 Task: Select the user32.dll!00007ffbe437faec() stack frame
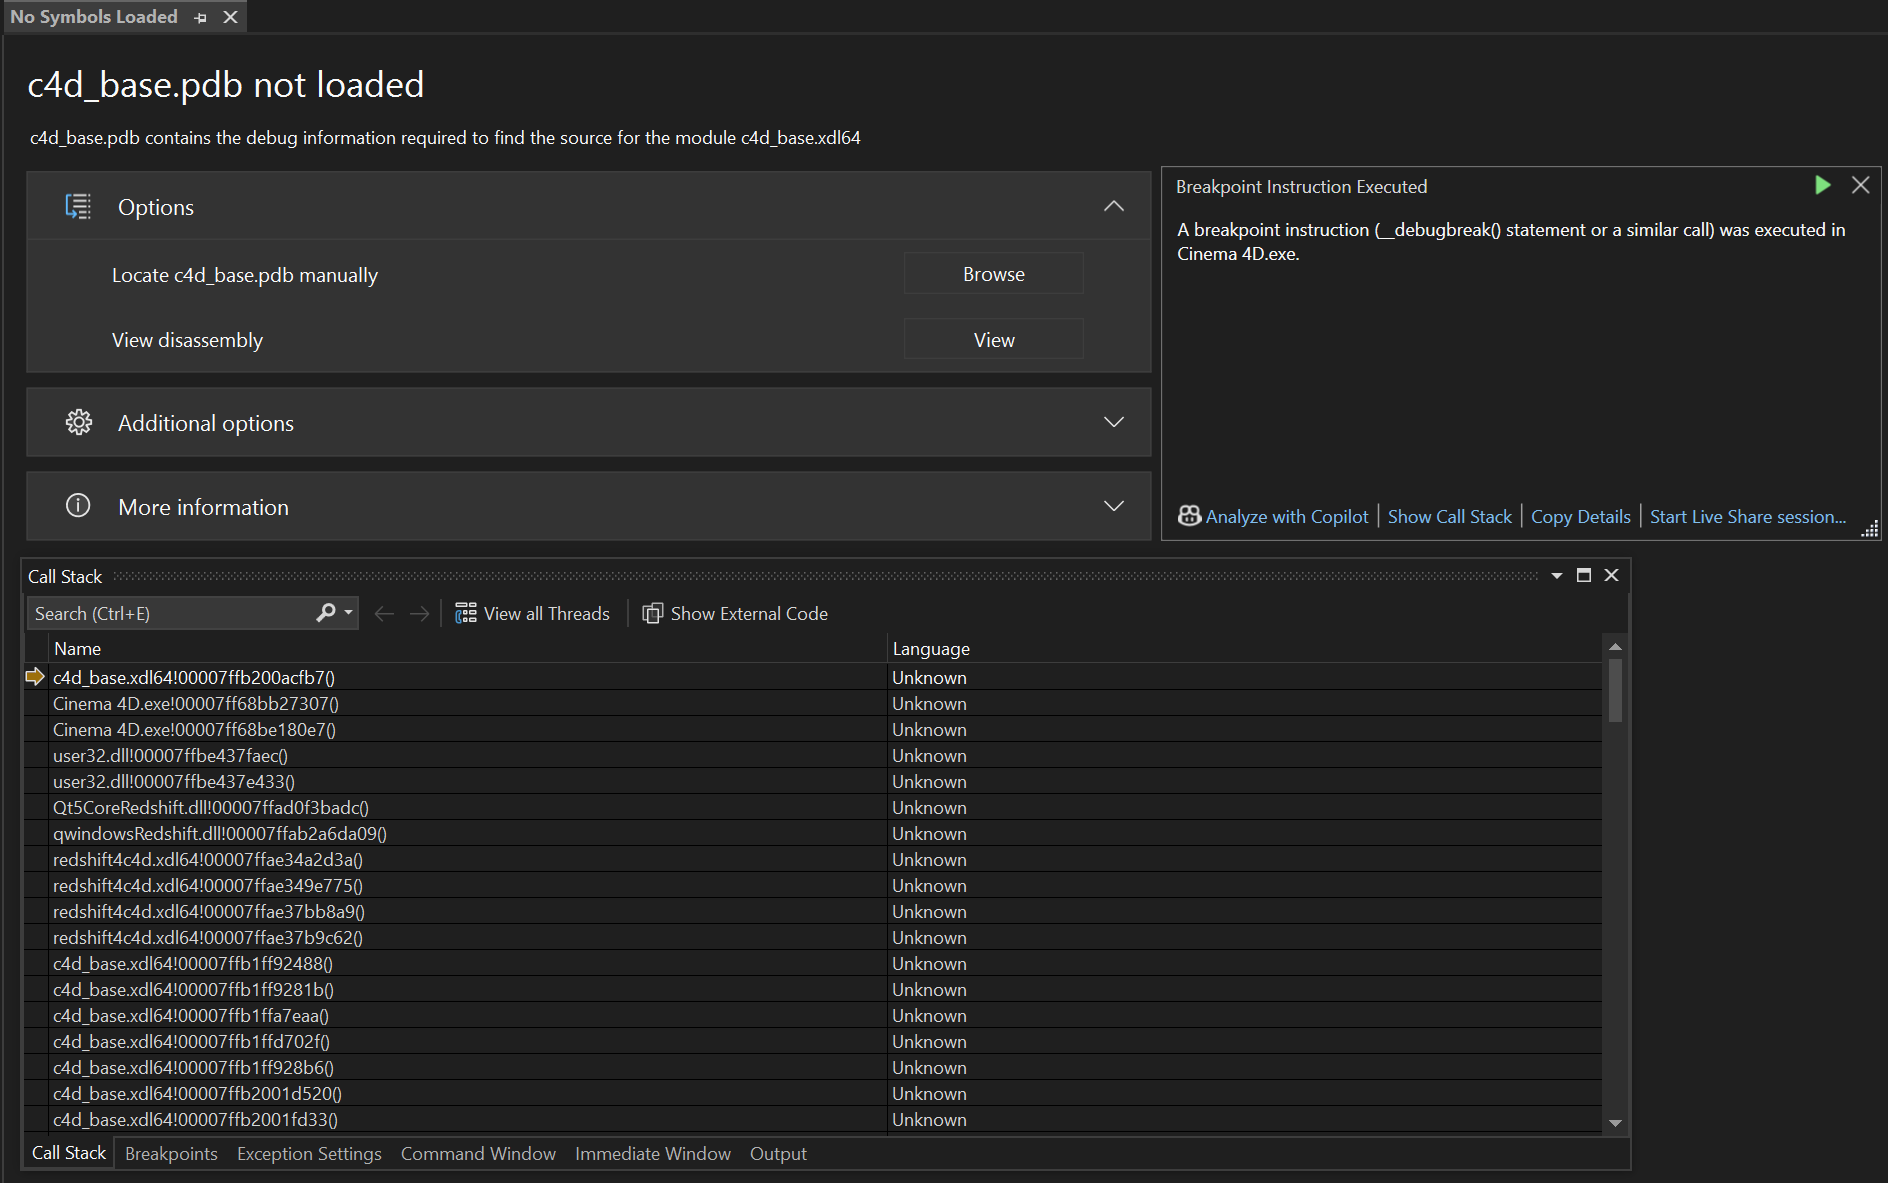point(170,755)
